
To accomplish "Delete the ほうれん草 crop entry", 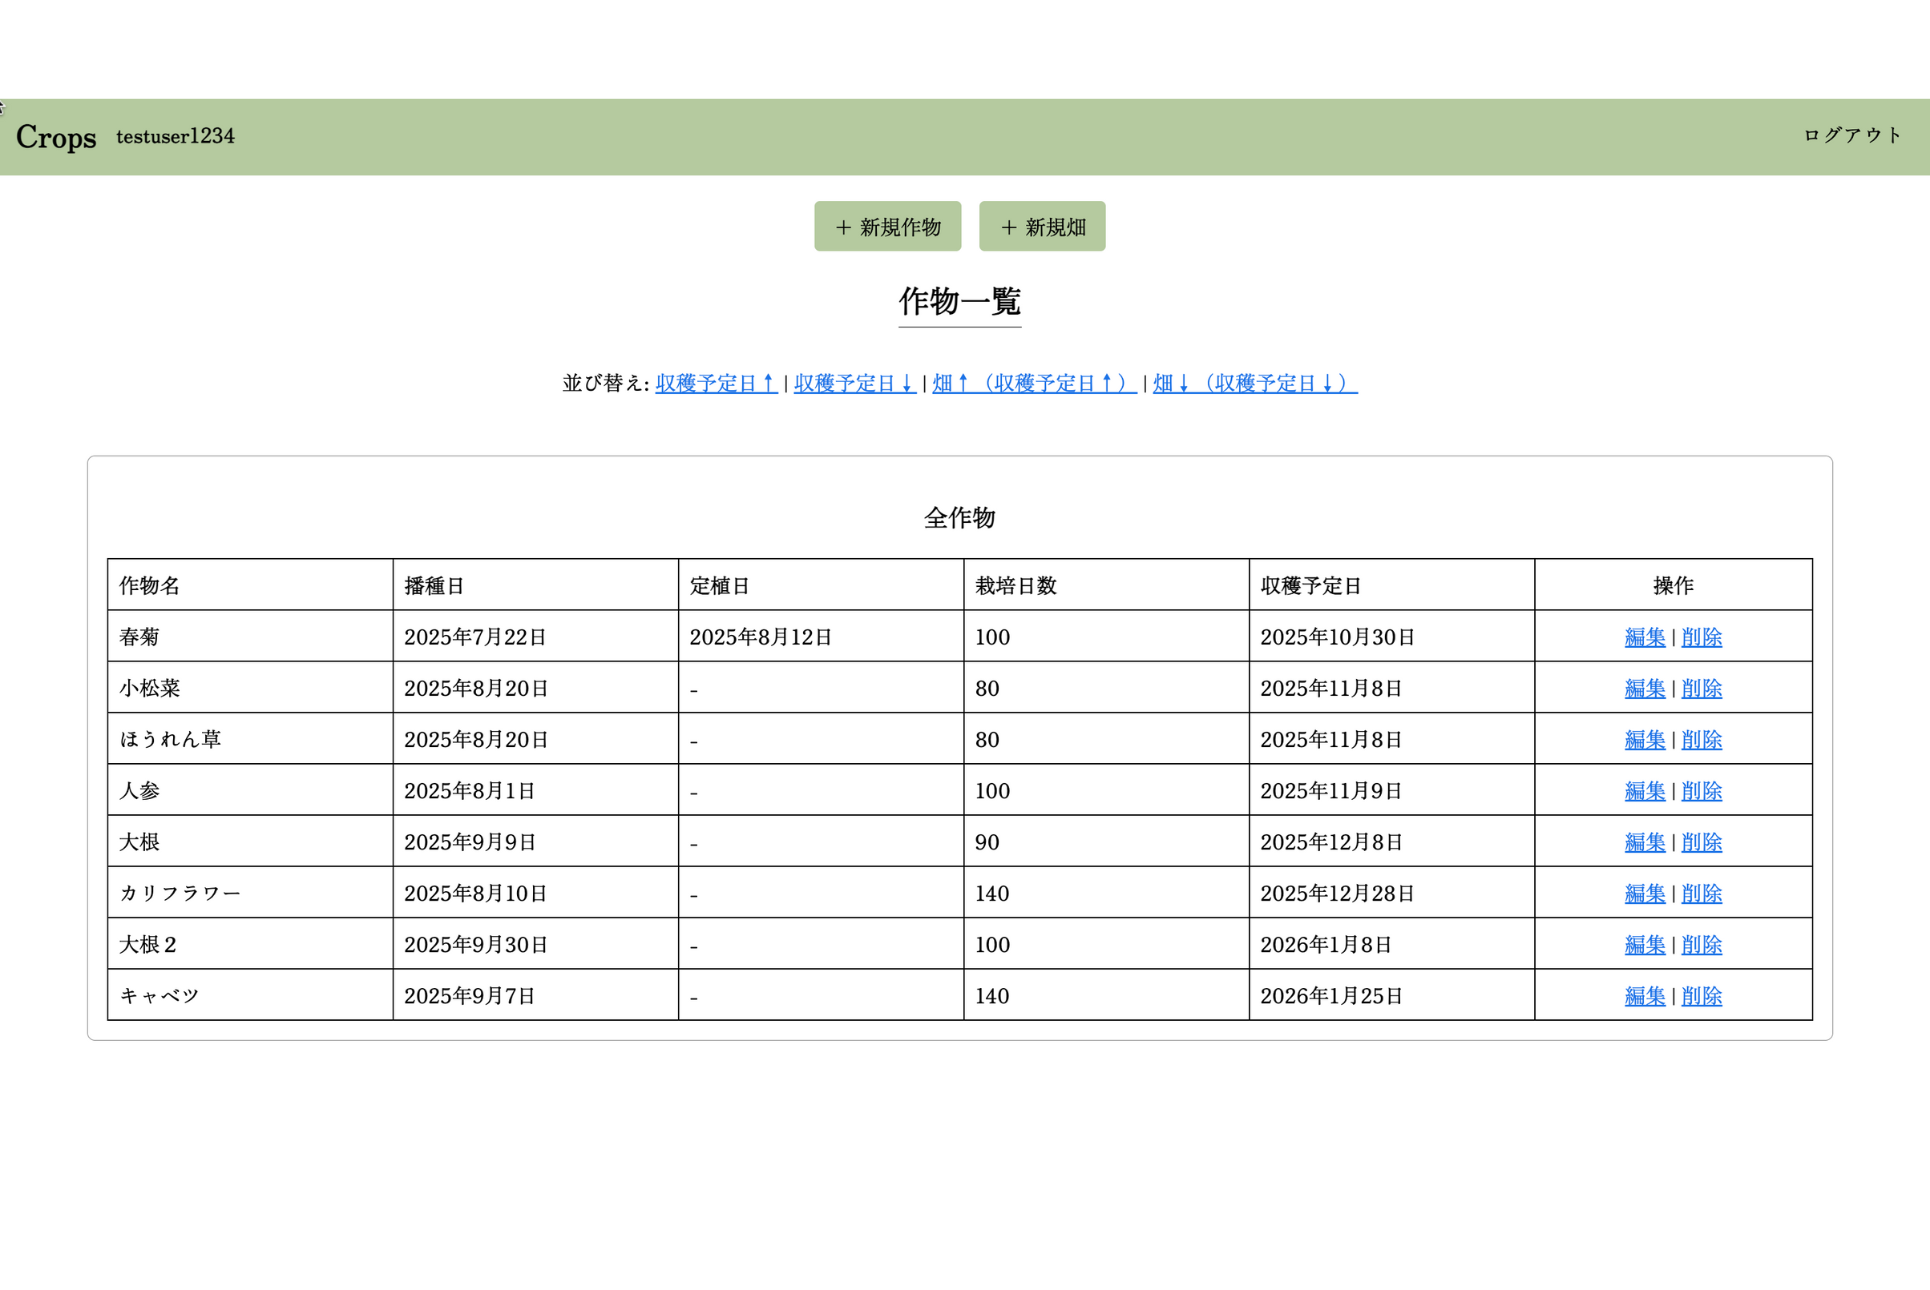I will [x=1701, y=740].
